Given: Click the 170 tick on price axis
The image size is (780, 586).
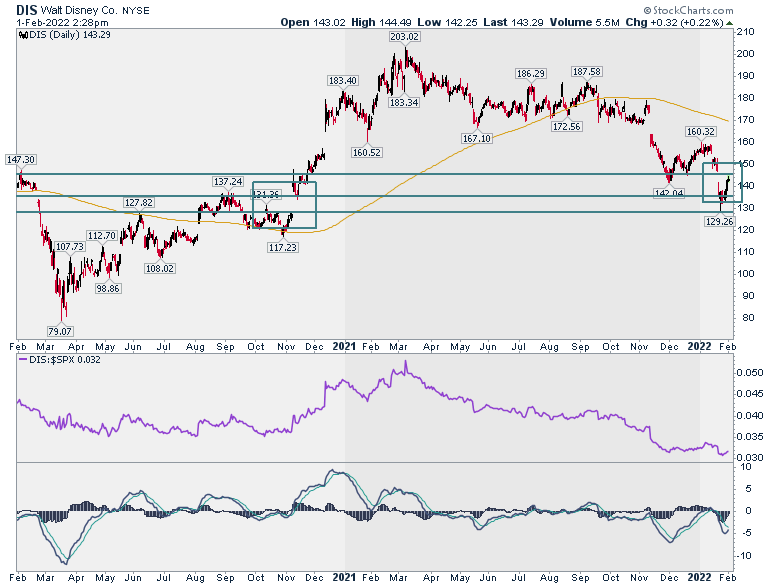Looking at the screenshot, I should 746,120.
